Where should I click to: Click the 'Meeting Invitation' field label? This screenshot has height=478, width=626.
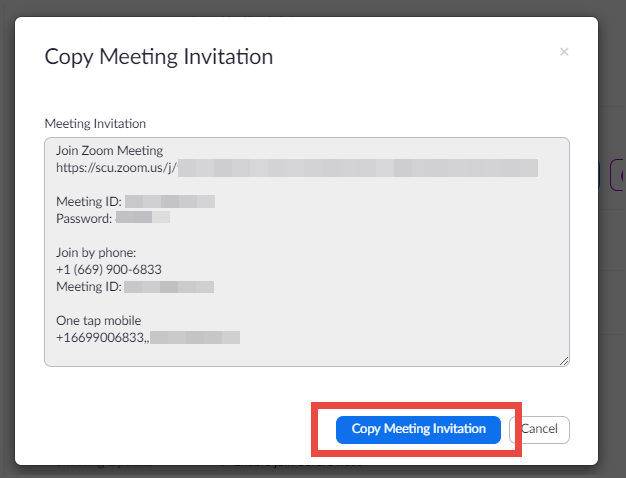pyautogui.click(x=95, y=123)
